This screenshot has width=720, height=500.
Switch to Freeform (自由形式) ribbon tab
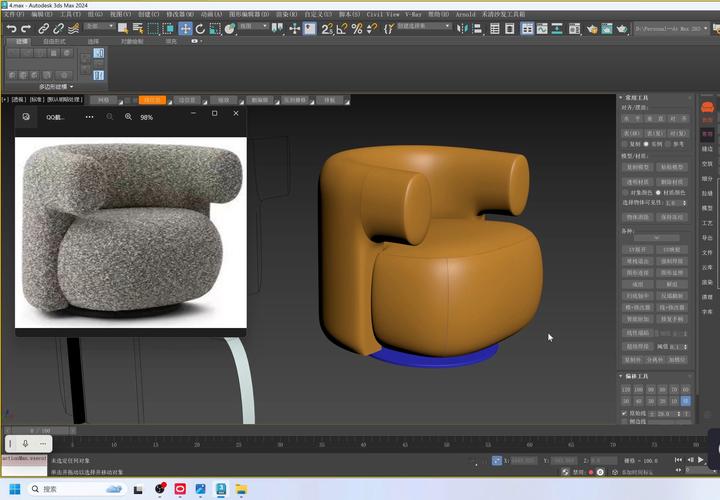(55, 41)
